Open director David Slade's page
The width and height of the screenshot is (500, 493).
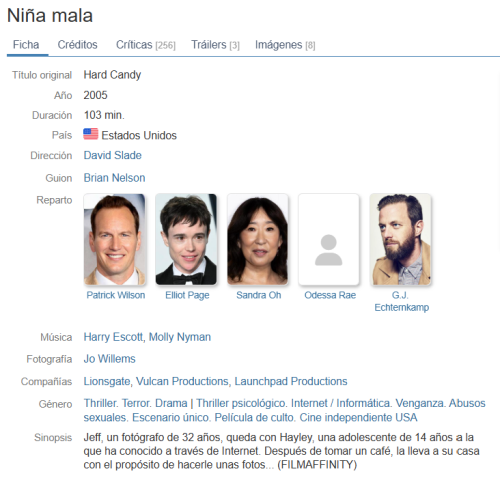113,155
